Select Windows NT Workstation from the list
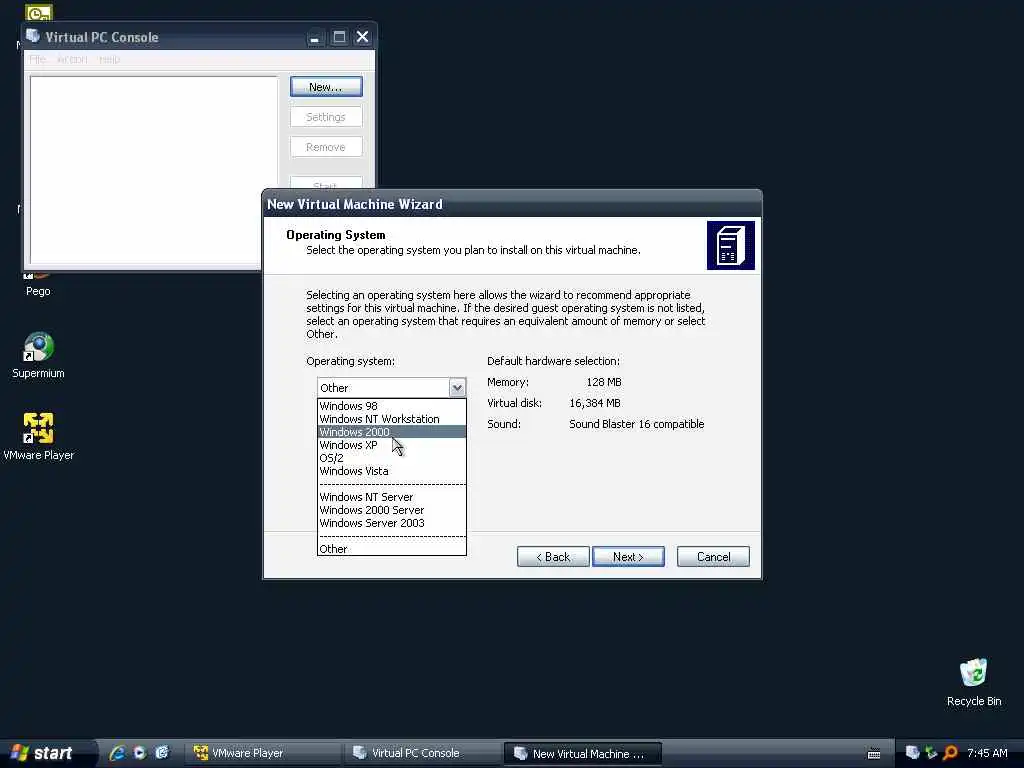 pyautogui.click(x=391, y=419)
